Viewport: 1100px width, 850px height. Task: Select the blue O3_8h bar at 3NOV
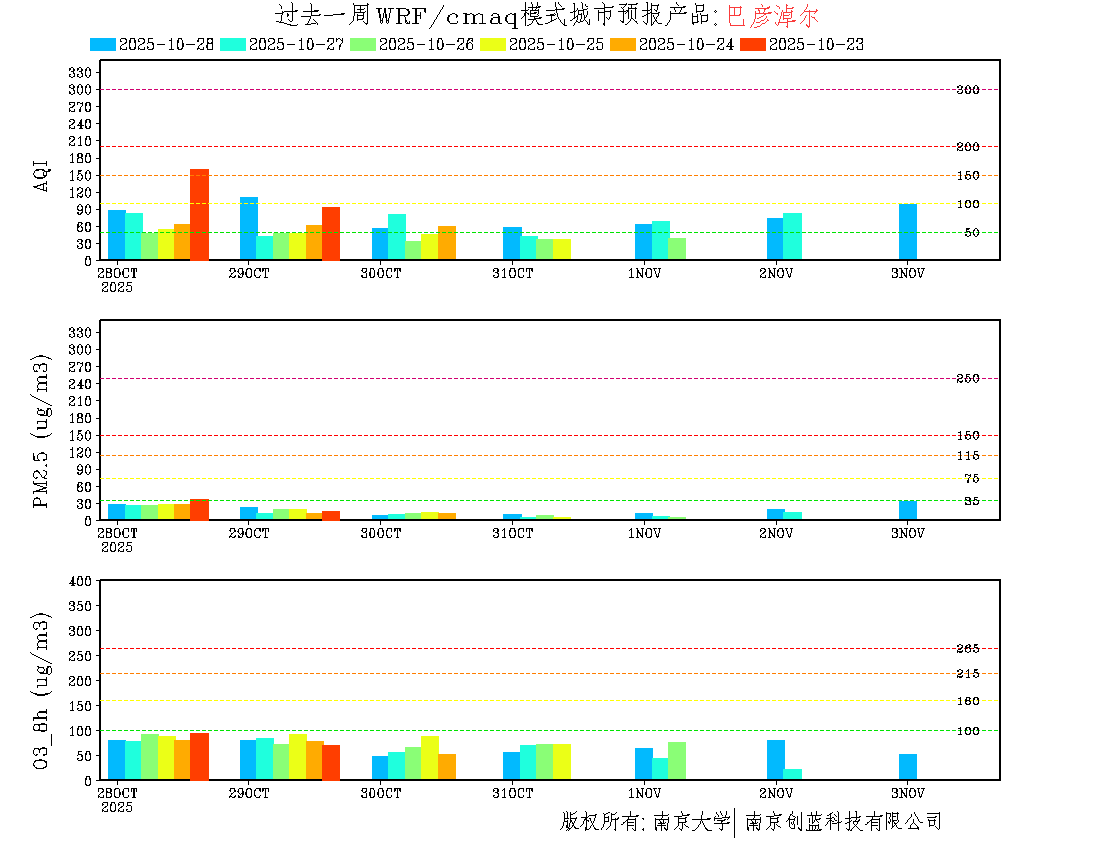(907, 766)
